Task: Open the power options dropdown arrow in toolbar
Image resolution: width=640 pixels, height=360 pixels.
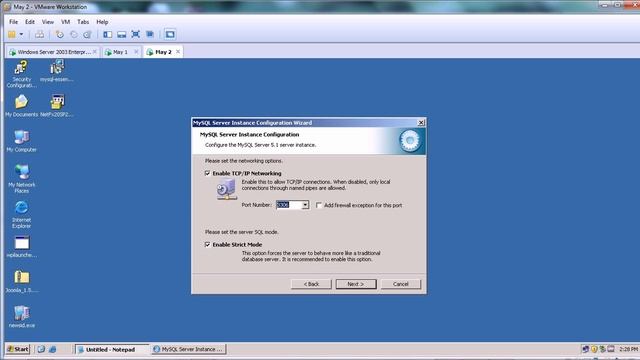Action: click(x=21, y=34)
